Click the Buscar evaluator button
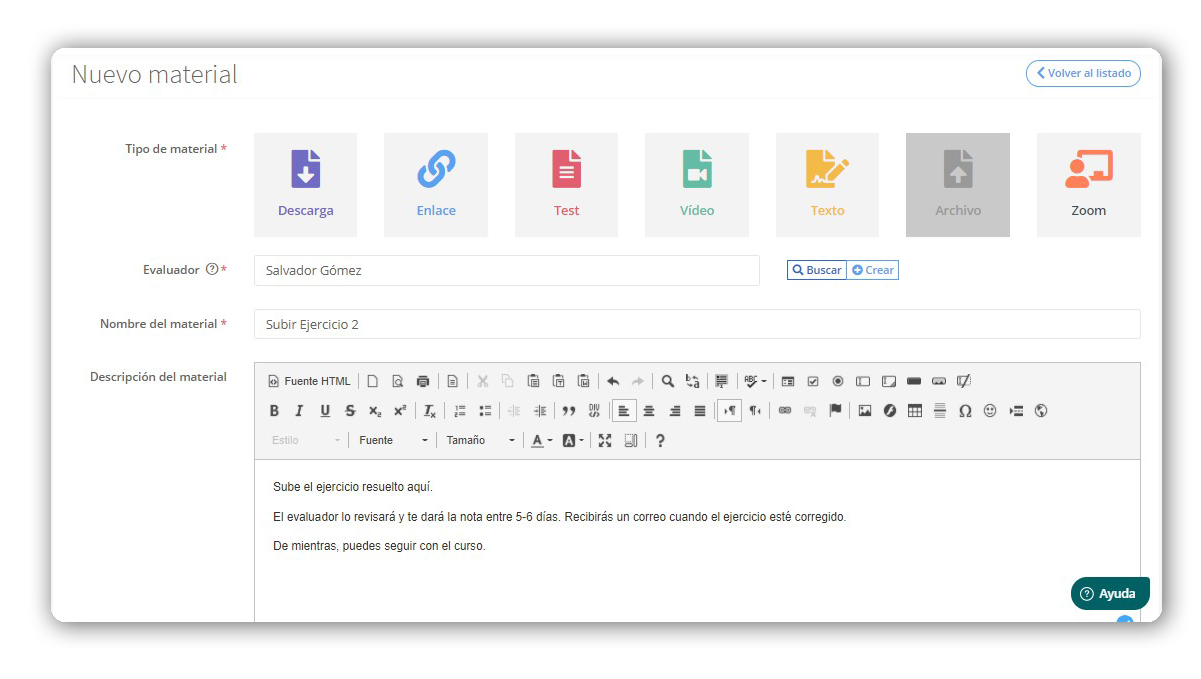Image resolution: width=1201 pixels, height=679 pixels. [817, 270]
